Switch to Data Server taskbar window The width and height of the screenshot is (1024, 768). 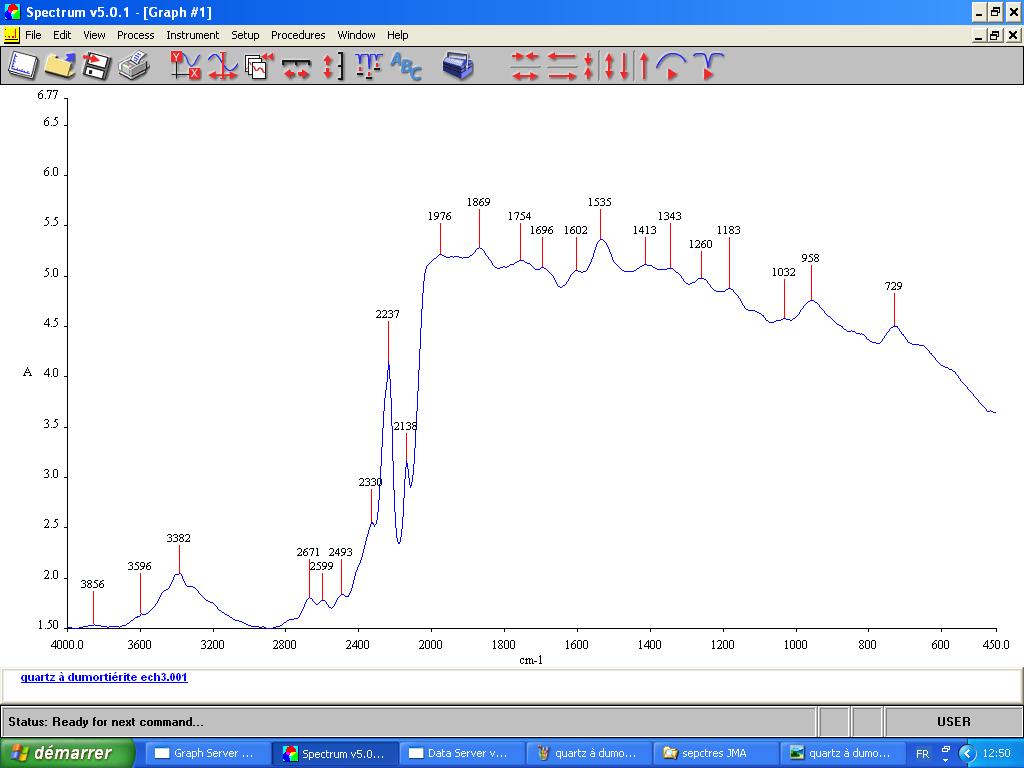462,753
